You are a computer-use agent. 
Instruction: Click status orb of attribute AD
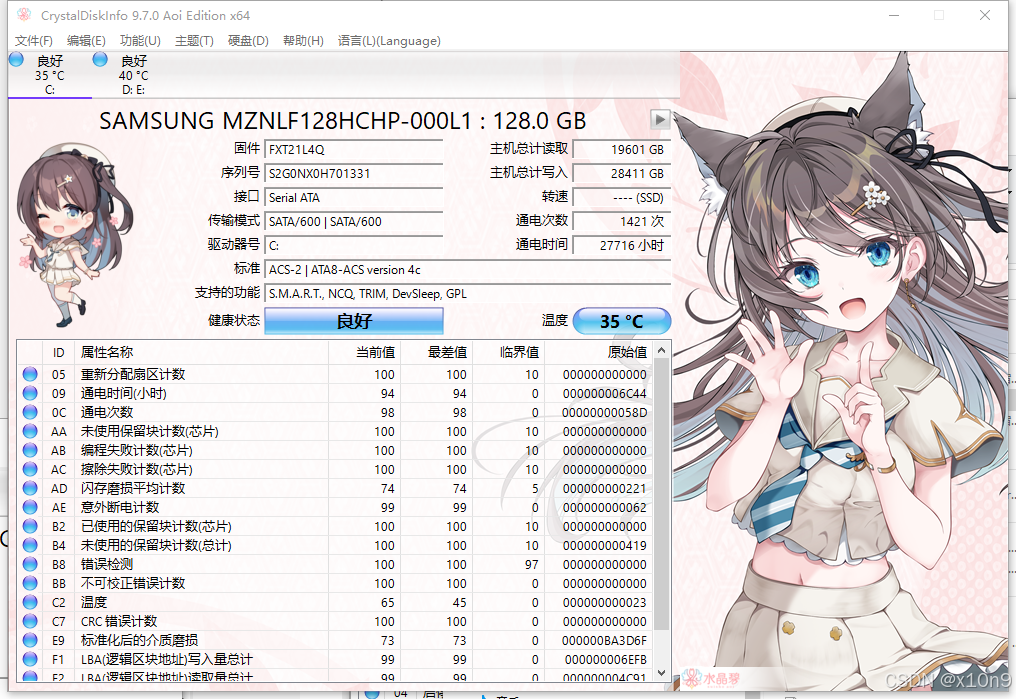(30, 488)
